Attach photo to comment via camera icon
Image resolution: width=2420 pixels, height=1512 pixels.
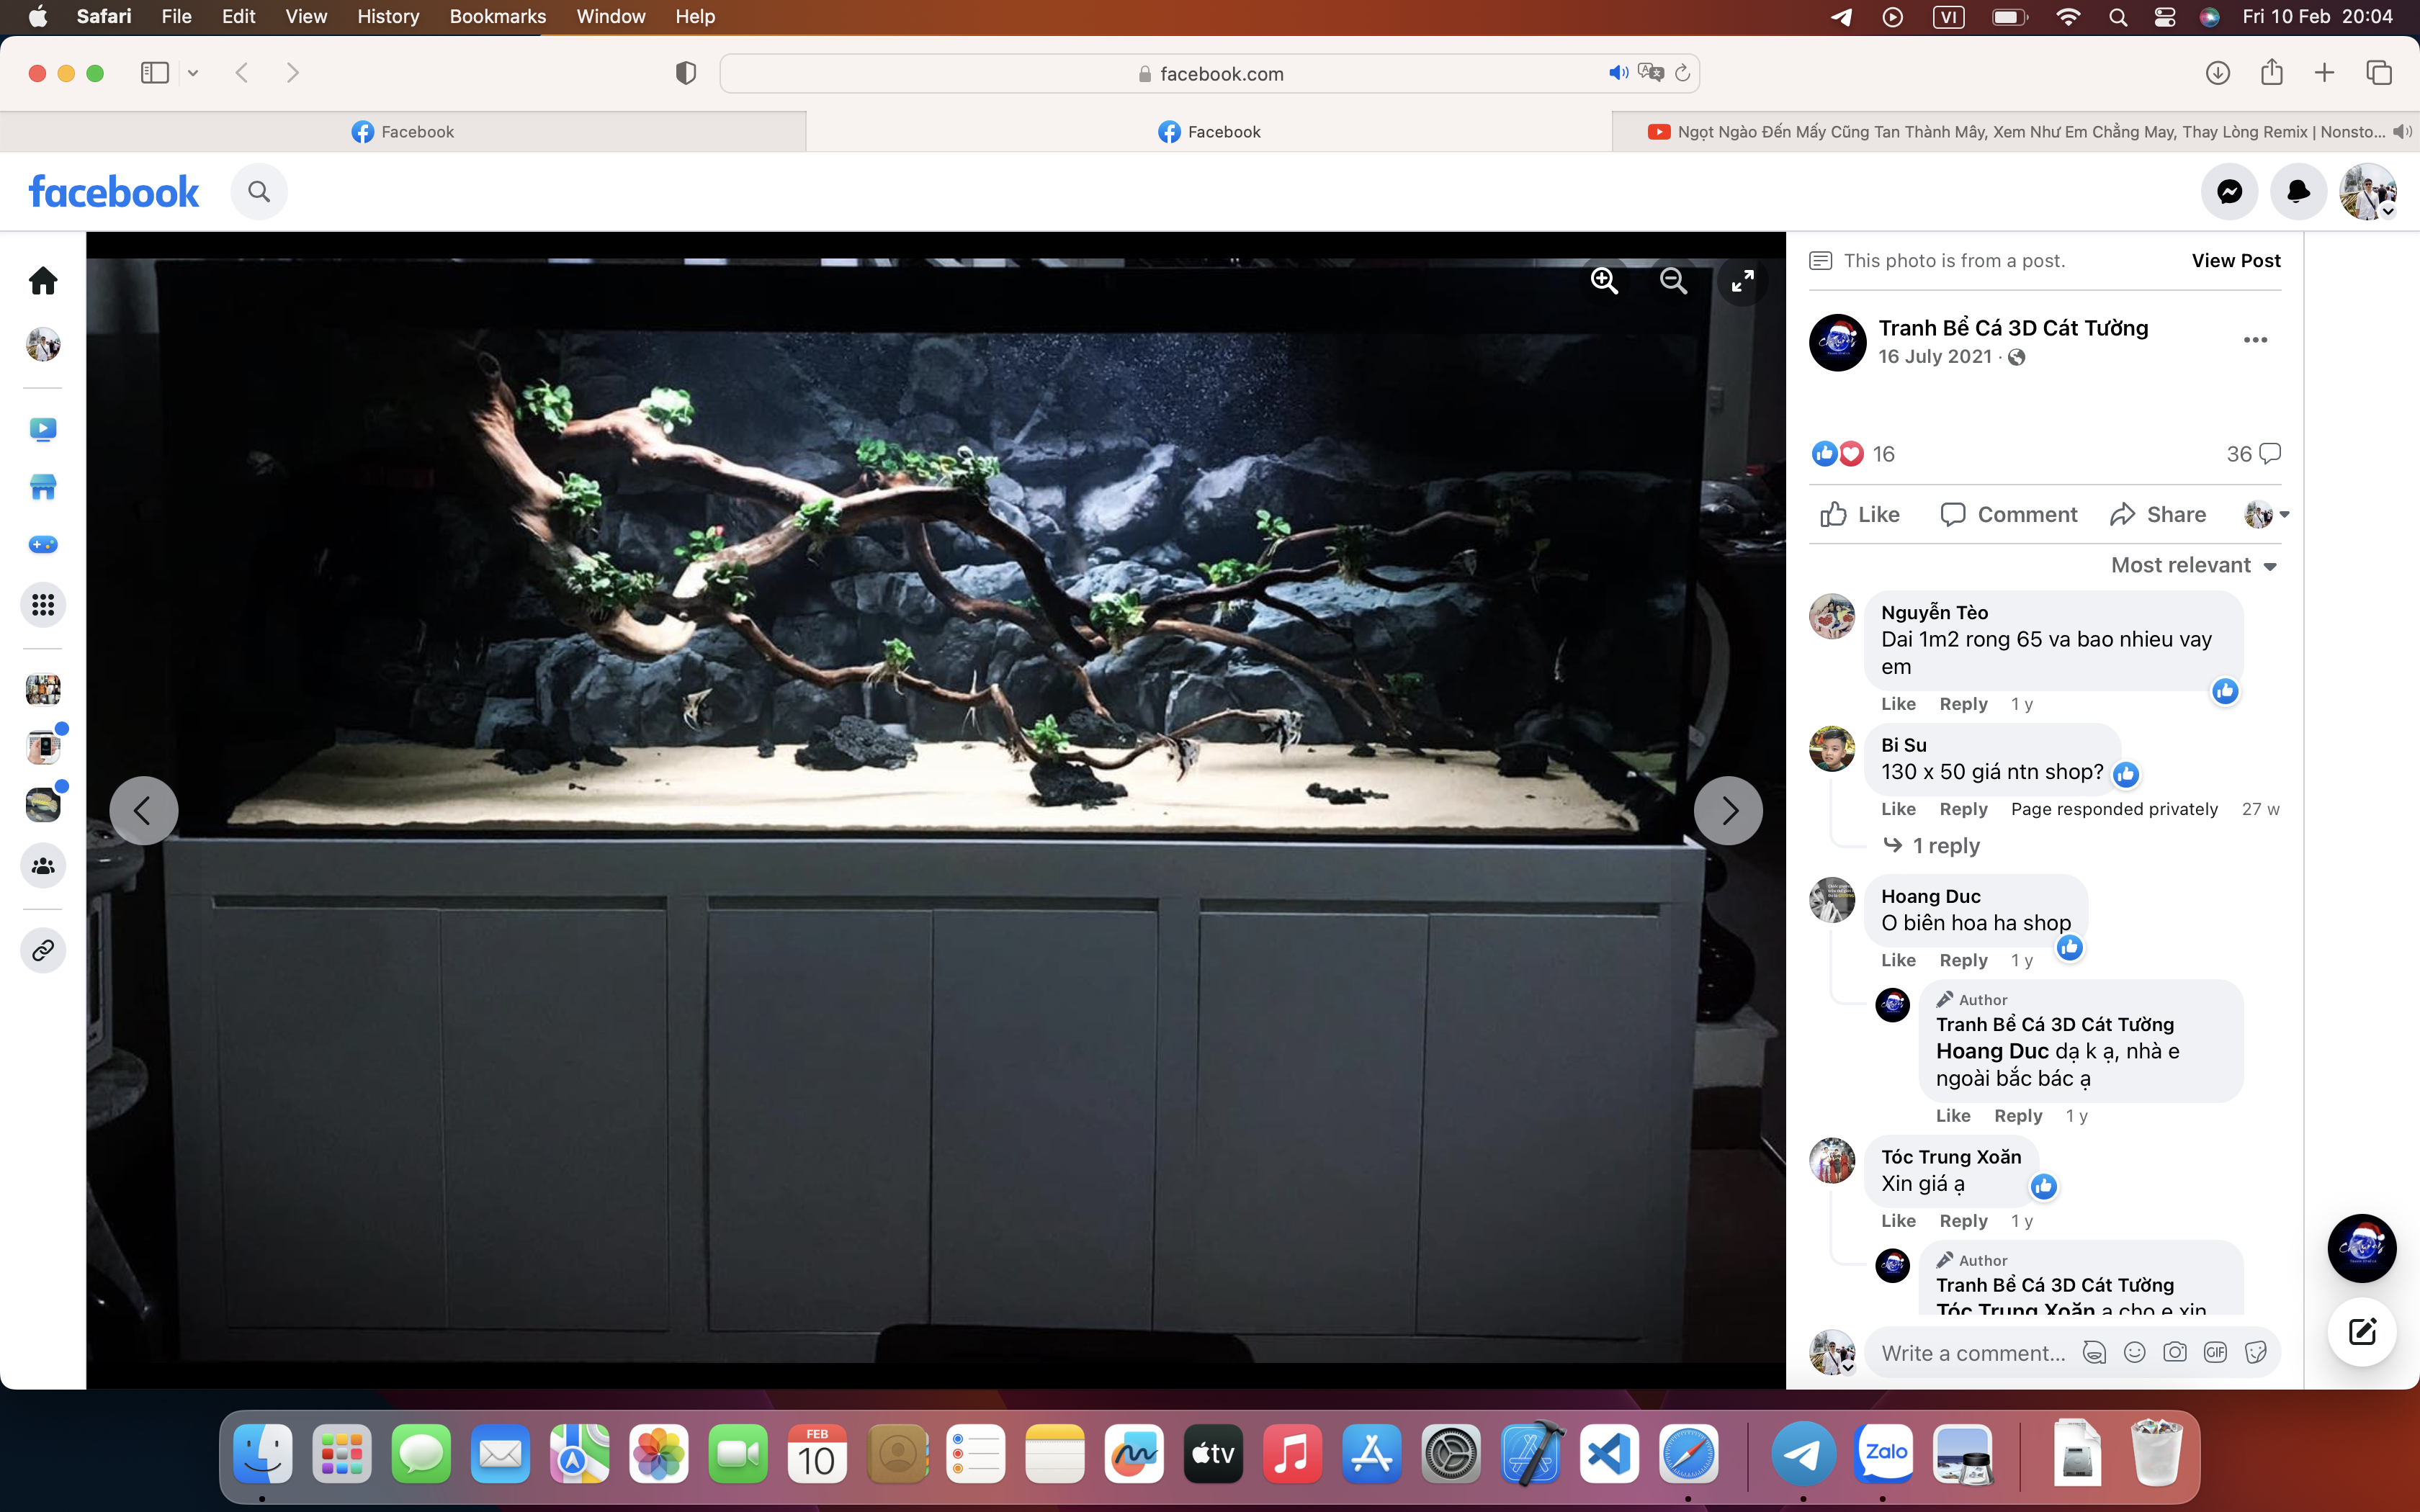[2175, 1353]
